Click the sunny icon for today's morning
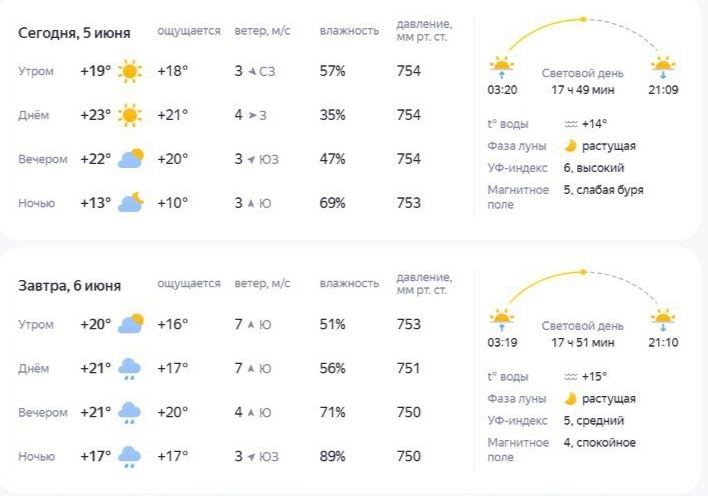 coord(130,71)
